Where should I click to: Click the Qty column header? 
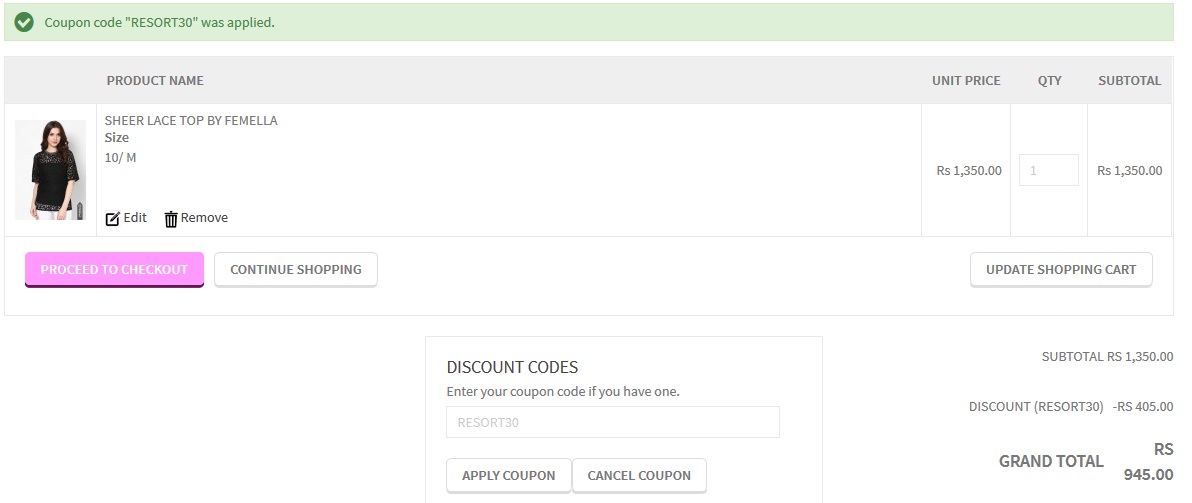[1049, 81]
